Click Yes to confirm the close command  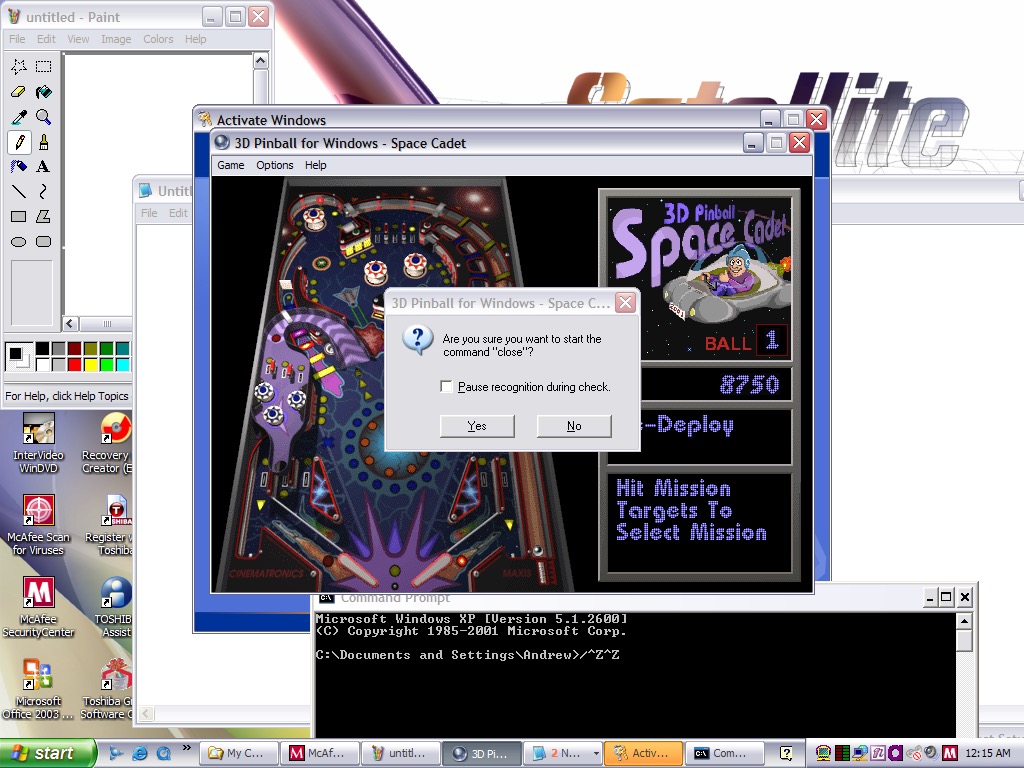pos(477,426)
